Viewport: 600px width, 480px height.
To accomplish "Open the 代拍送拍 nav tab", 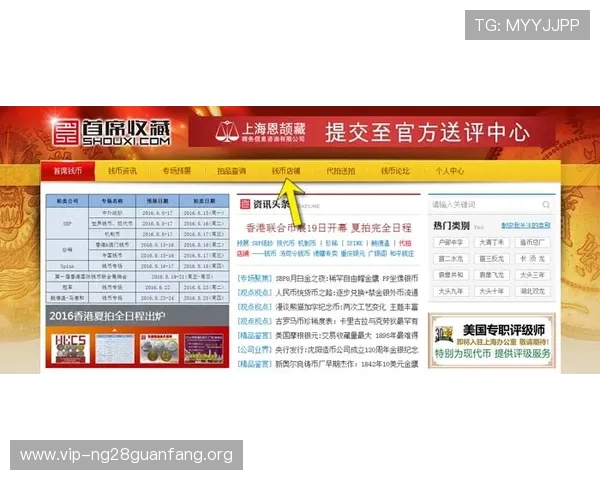I will click(341, 171).
